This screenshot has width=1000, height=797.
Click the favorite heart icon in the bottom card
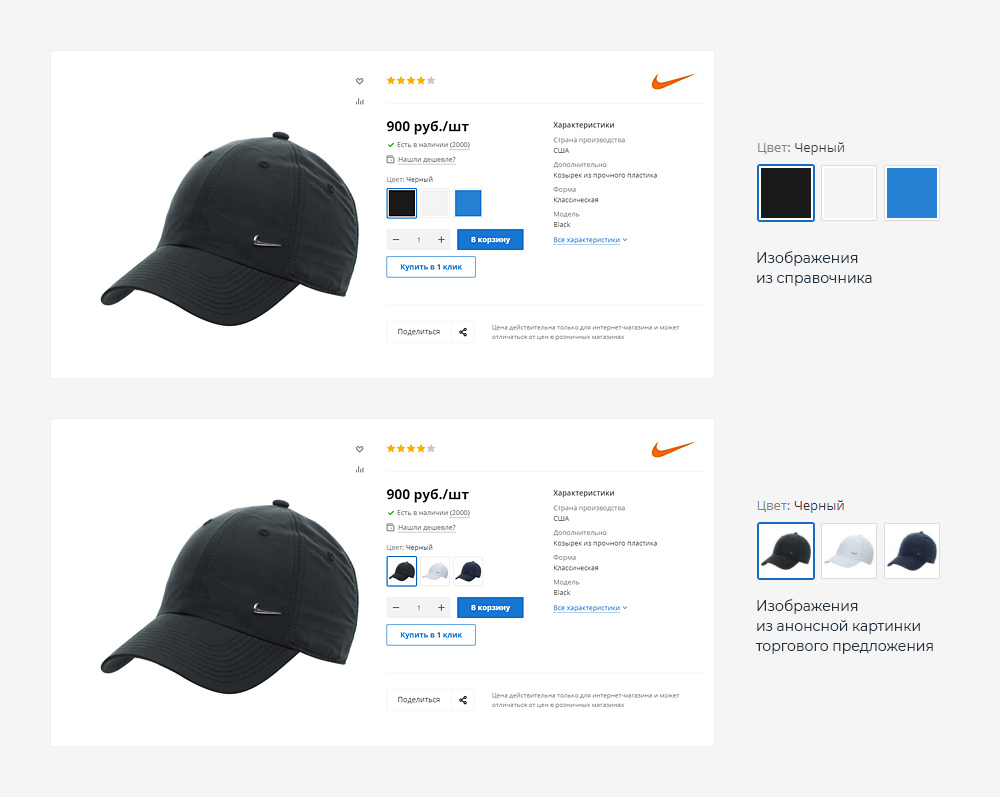[360, 449]
